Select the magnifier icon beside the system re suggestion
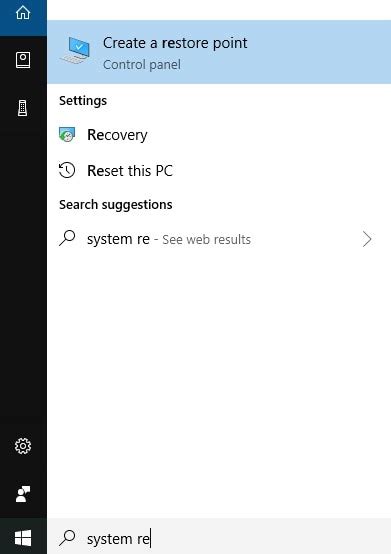Viewport: 391px width, 554px height. [67, 238]
